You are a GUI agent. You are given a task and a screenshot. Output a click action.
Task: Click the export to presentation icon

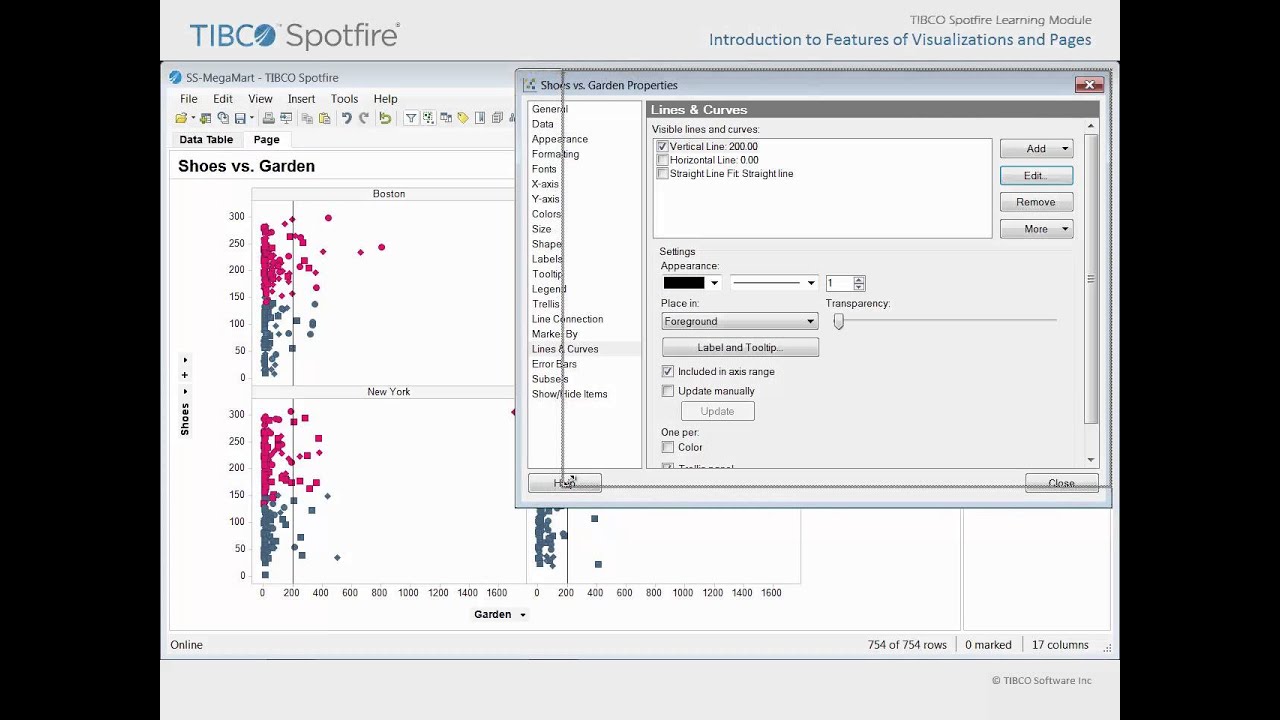[x=286, y=118]
